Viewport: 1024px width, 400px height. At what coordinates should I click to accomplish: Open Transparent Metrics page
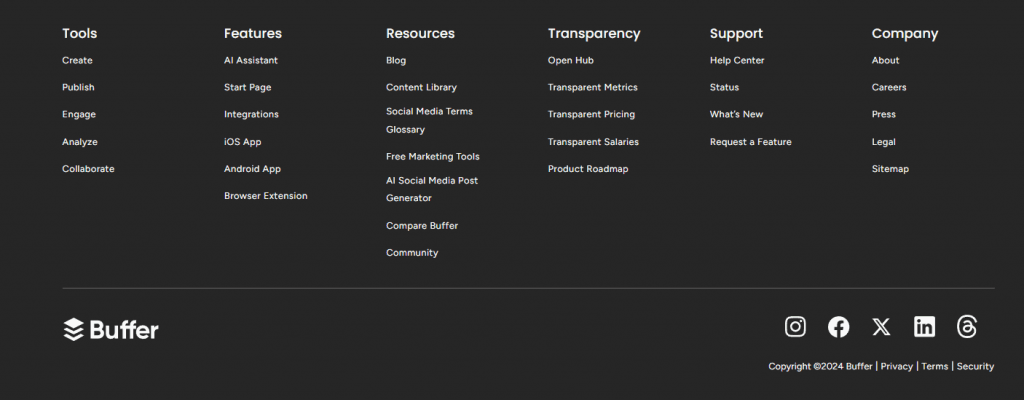point(593,87)
